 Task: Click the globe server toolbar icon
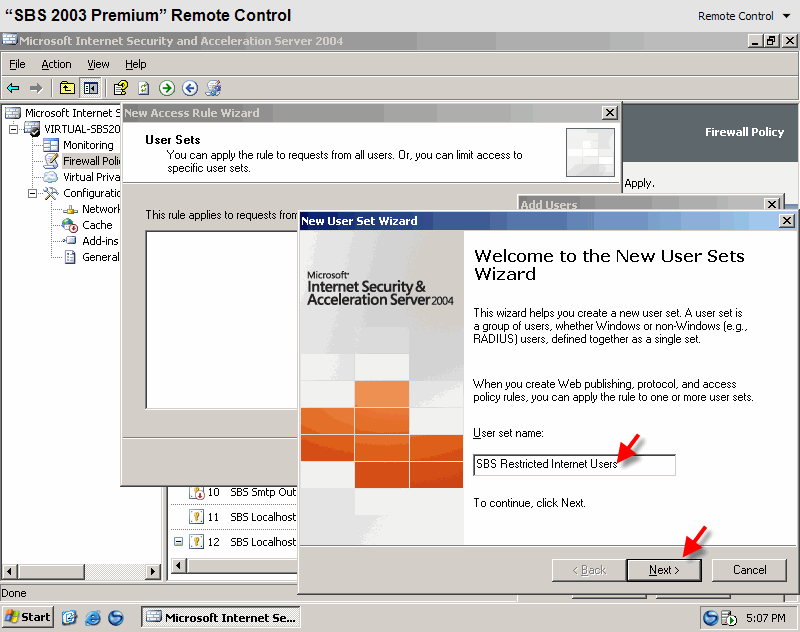(x=213, y=88)
